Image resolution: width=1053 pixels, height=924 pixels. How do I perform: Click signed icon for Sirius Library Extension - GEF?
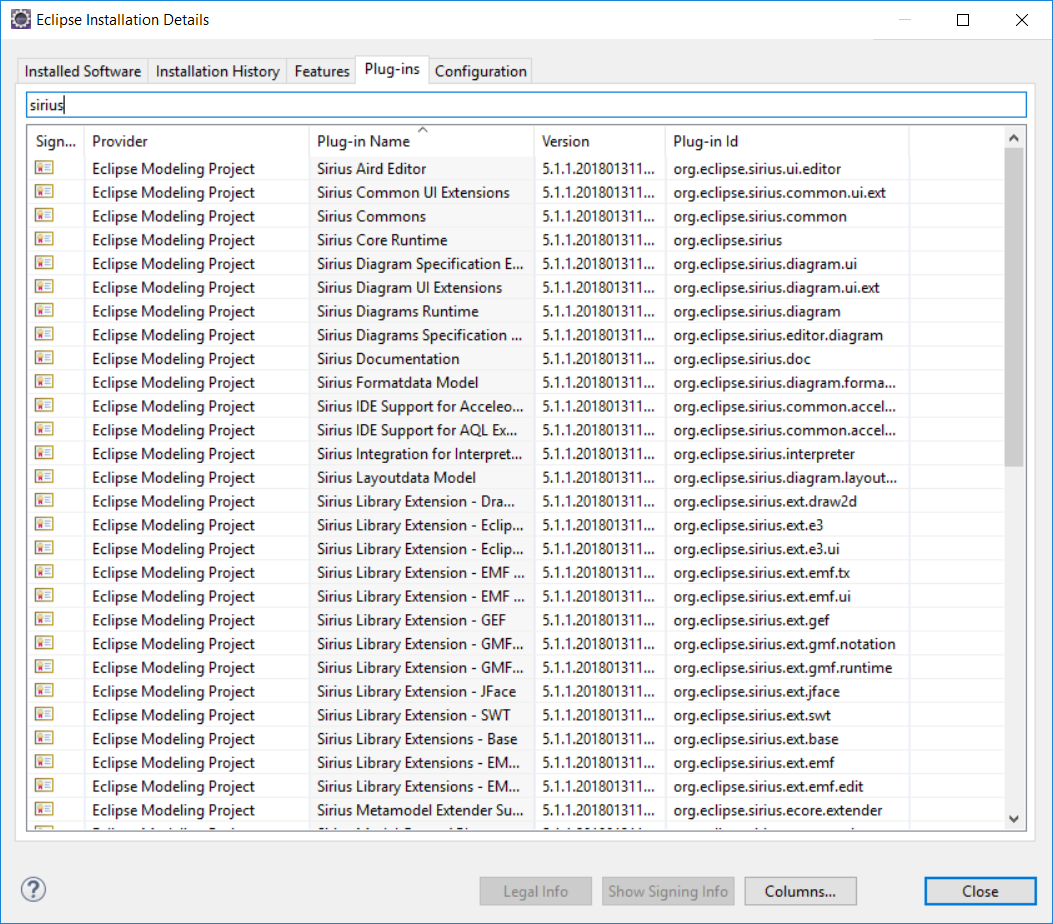point(44,619)
